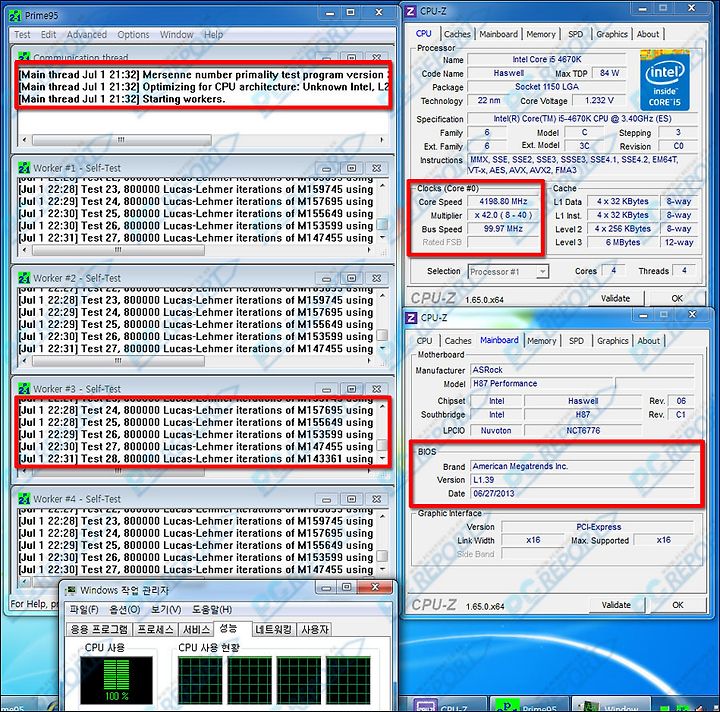Click horizontal scrollbar thumb in Worker #2 window
Screen dimensions: 720x712
tap(118, 361)
